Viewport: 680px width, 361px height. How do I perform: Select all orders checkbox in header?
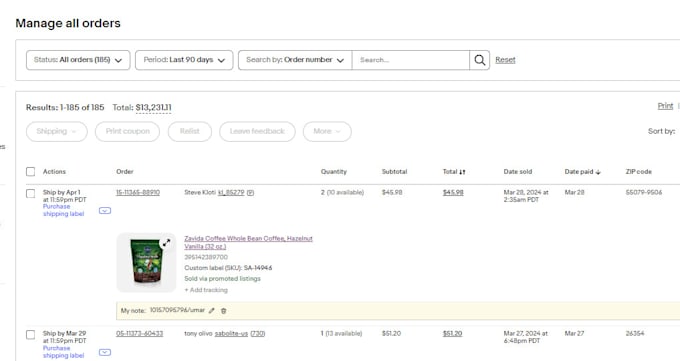click(x=30, y=172)
